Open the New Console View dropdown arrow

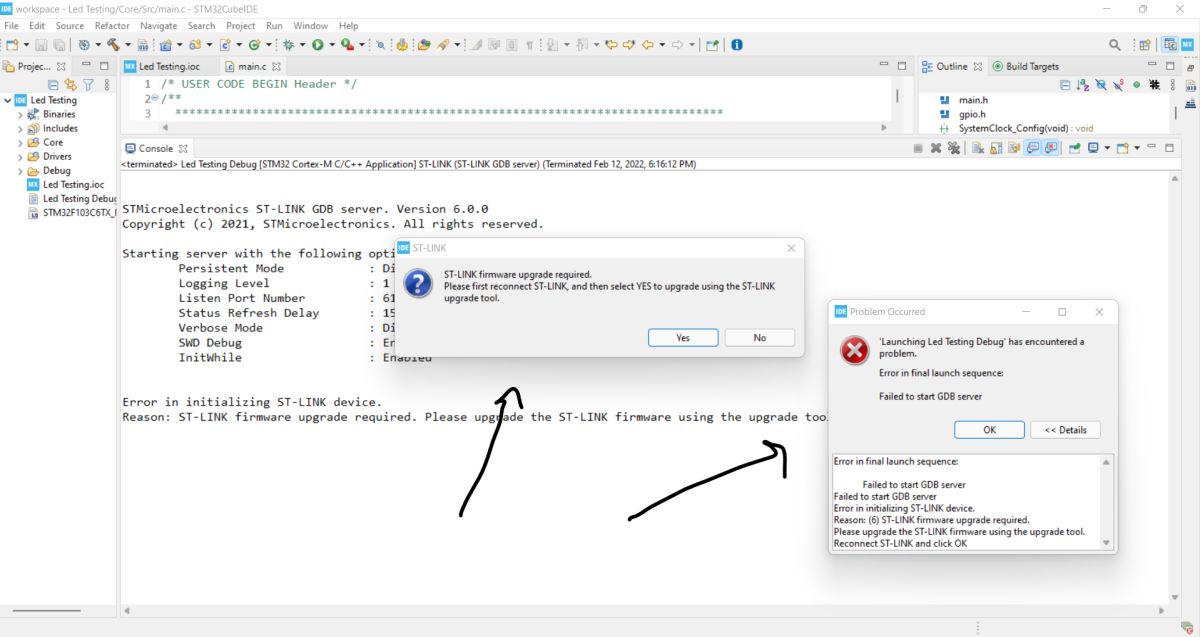[x=1137, y=148]
